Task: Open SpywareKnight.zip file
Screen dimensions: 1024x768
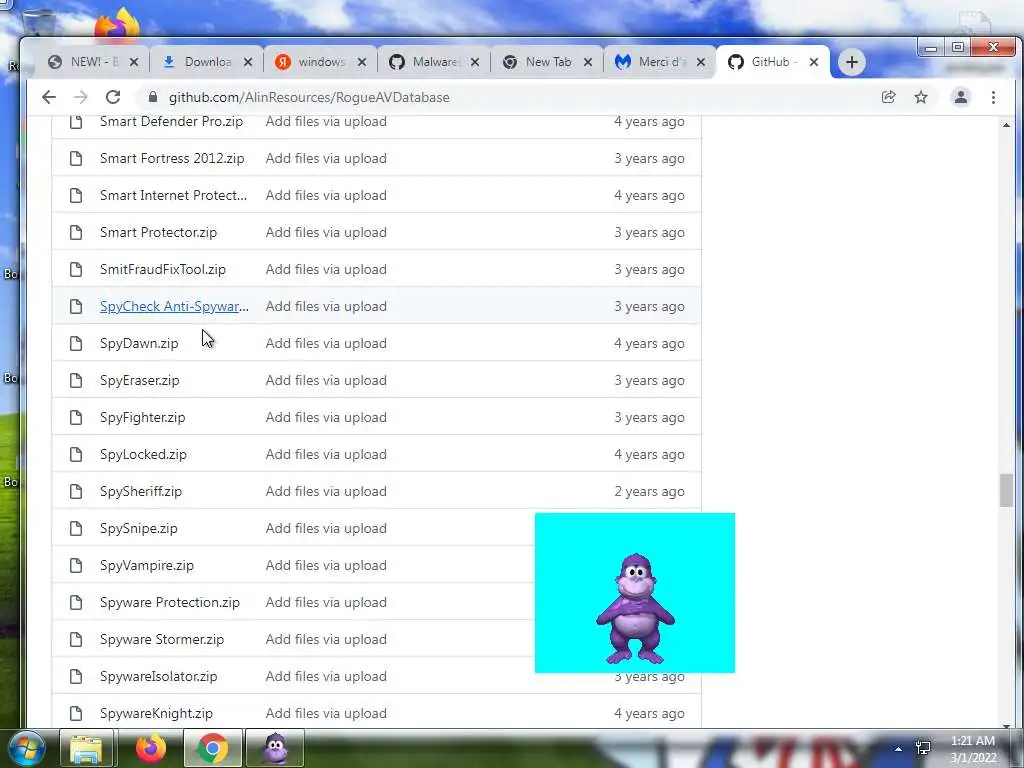Action: (156, 713)
